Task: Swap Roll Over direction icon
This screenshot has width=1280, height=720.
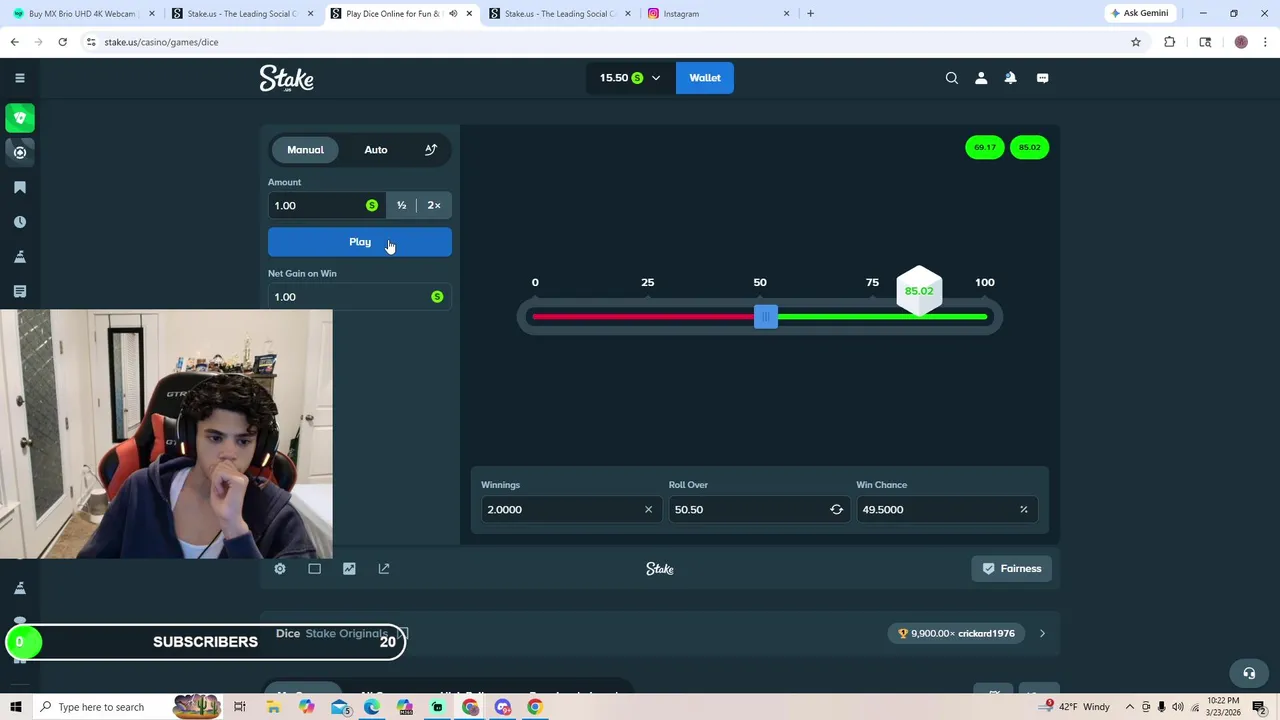Action: tap(836, 510)
